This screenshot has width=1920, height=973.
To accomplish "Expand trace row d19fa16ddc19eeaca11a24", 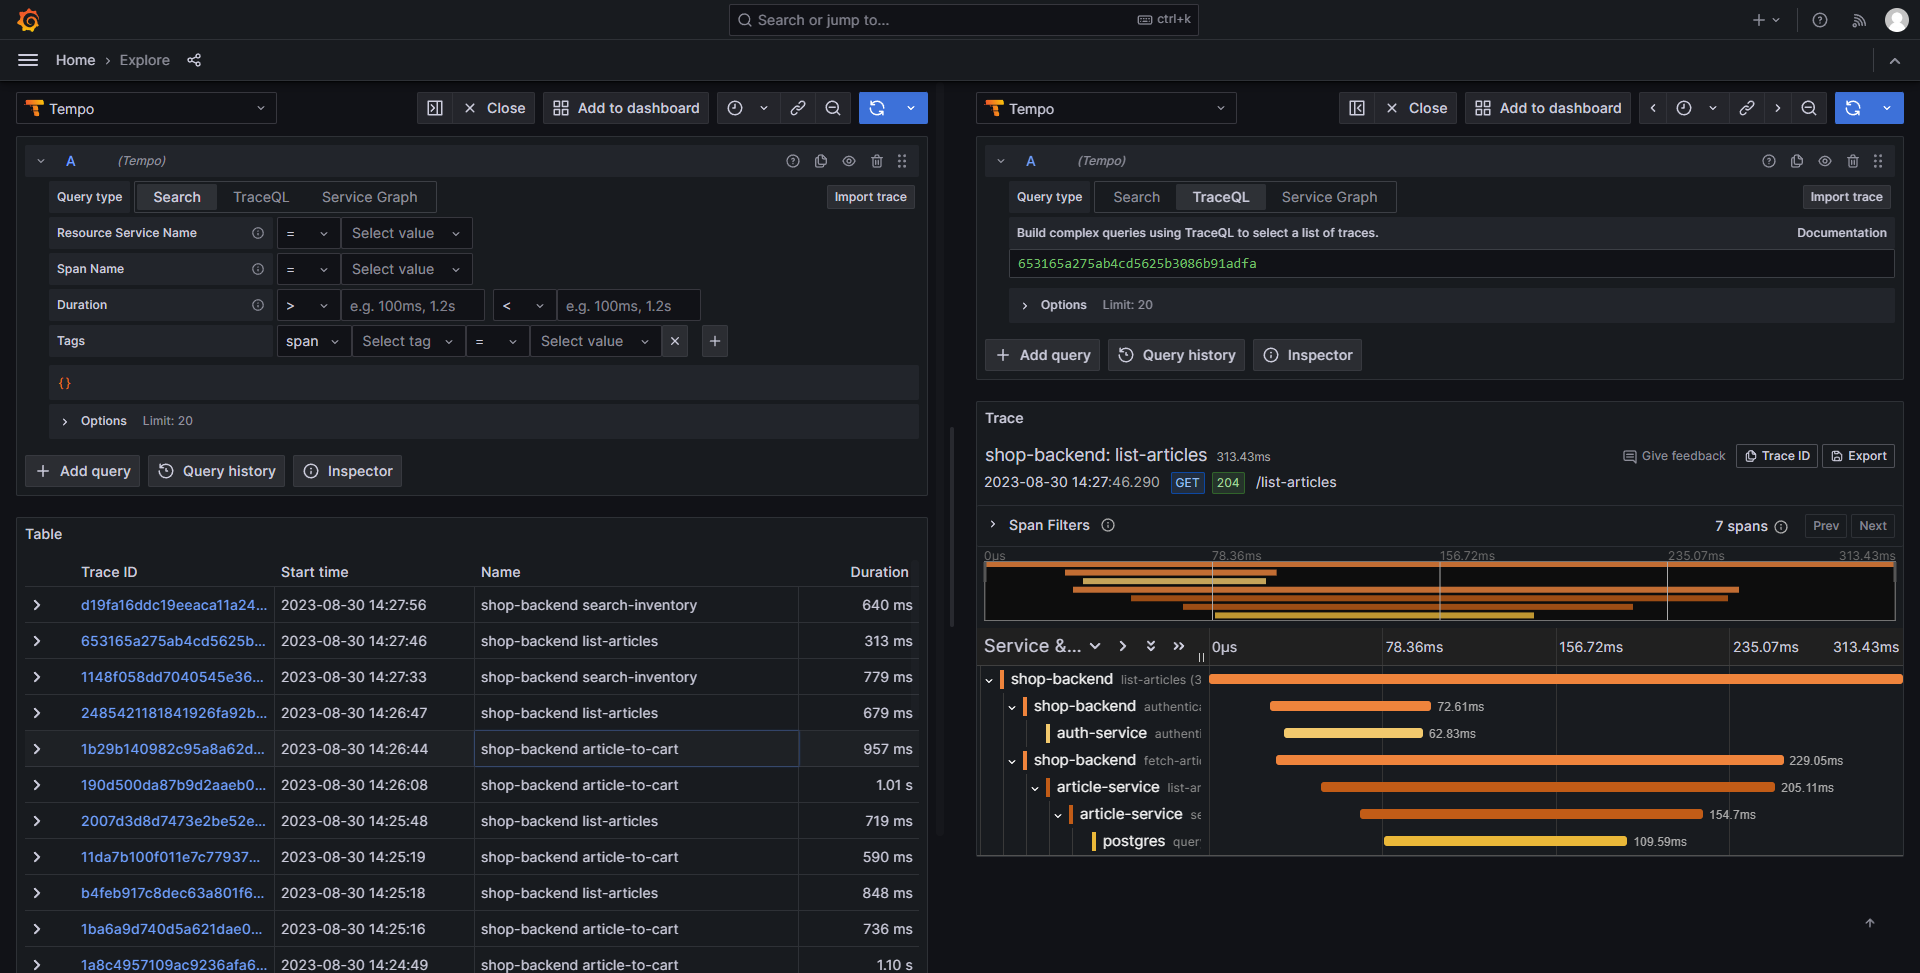I will (x=37, y=605).
